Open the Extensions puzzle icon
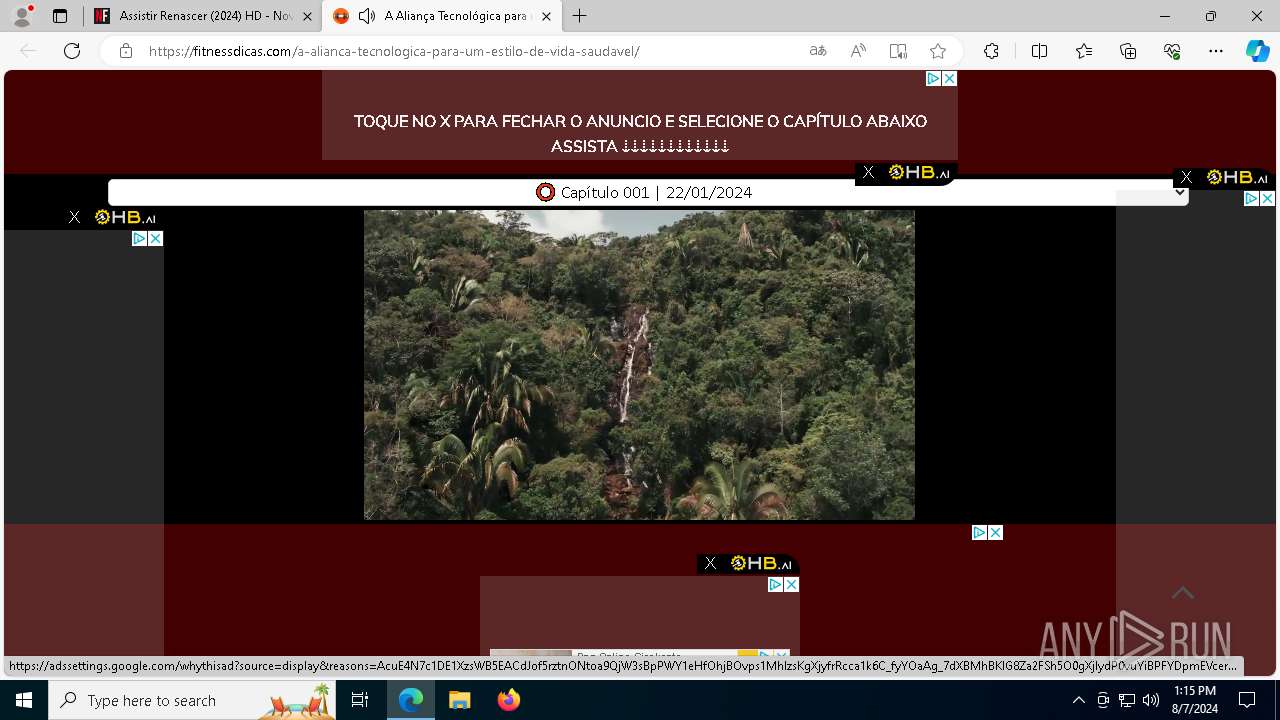This screenshot has width=1280, height=720. [x=991, y=51]
